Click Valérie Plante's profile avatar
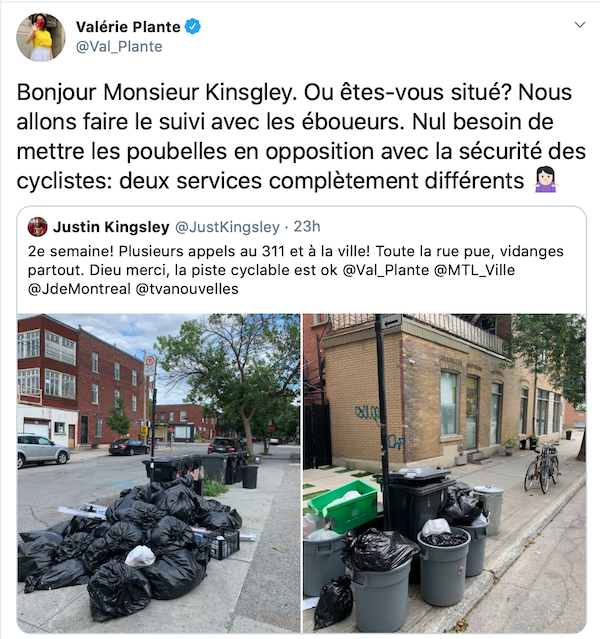This screenshot has width=600, height=639. tap(40, 37)
